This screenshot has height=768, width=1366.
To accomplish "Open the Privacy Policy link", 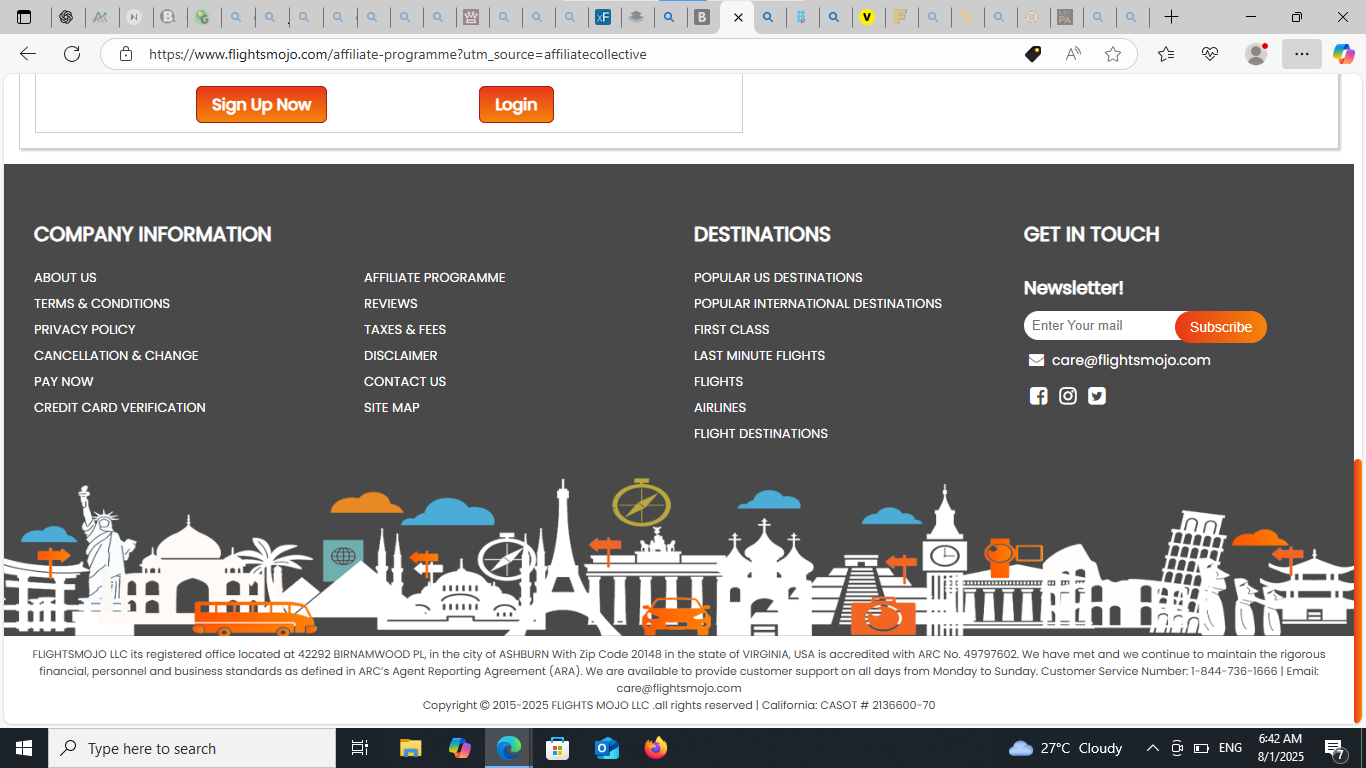I will click(x=84, y=329).
